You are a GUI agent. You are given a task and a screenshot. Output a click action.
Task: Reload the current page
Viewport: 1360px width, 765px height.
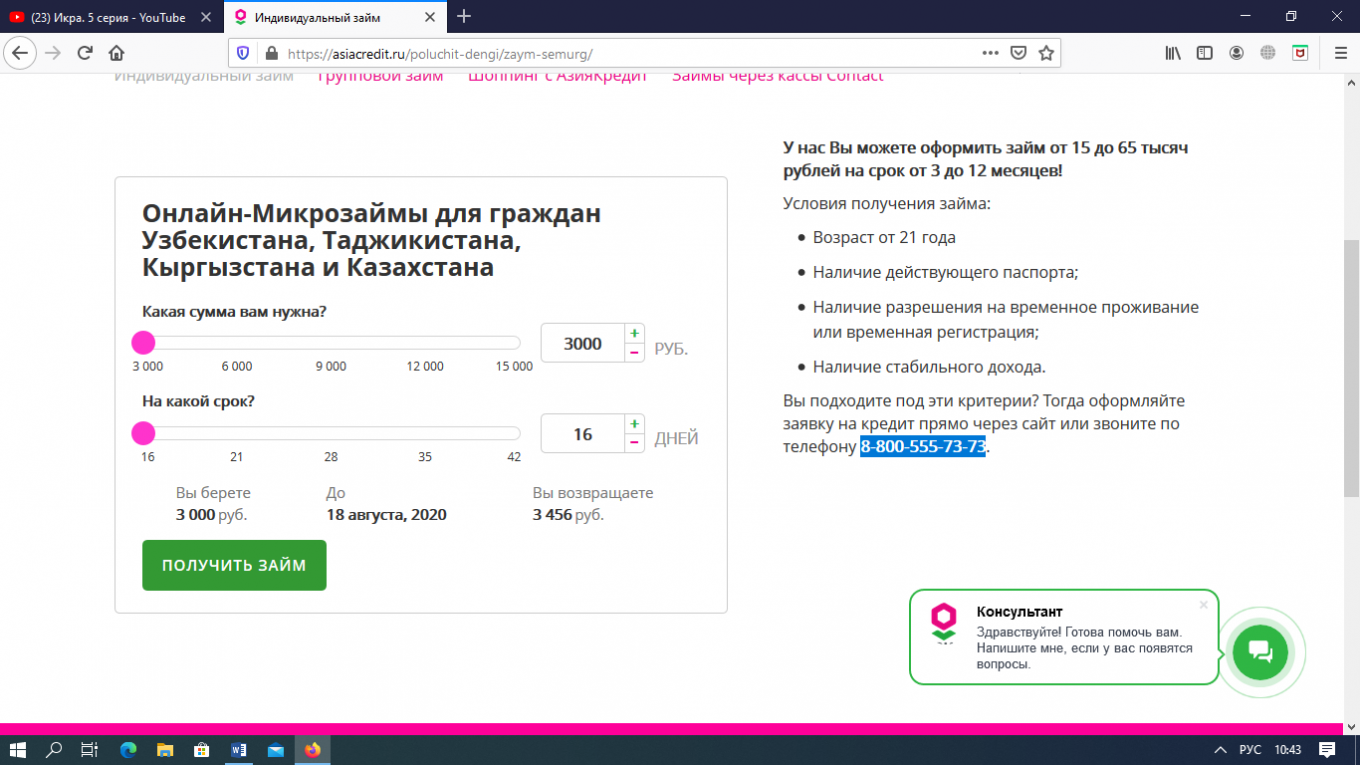click(x=85, y=53)
